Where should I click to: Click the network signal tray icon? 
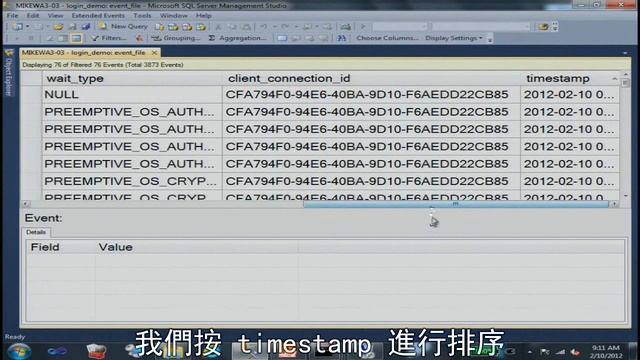click(560, 352)
